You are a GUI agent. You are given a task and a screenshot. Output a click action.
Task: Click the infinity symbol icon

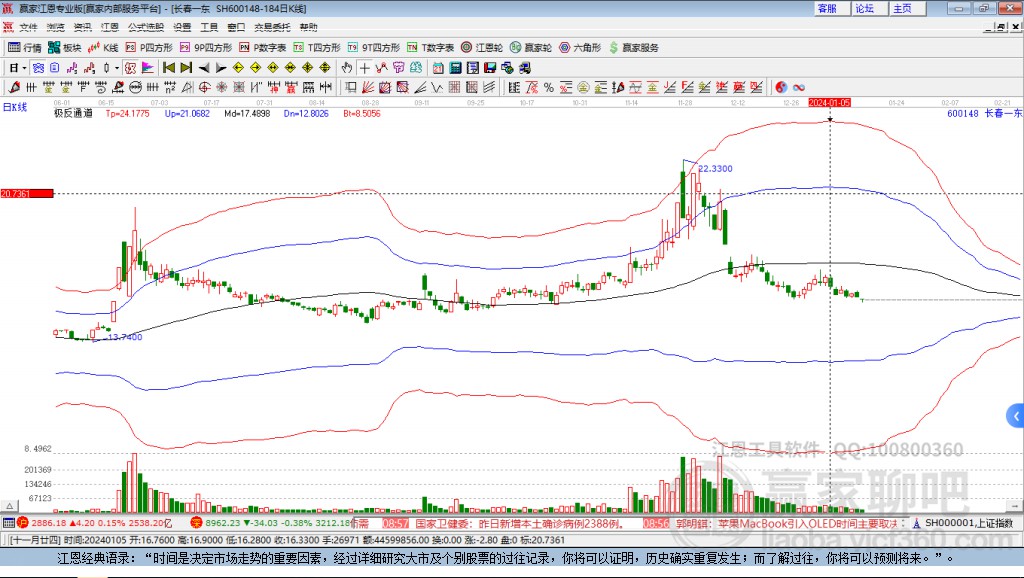pos(799,88)
